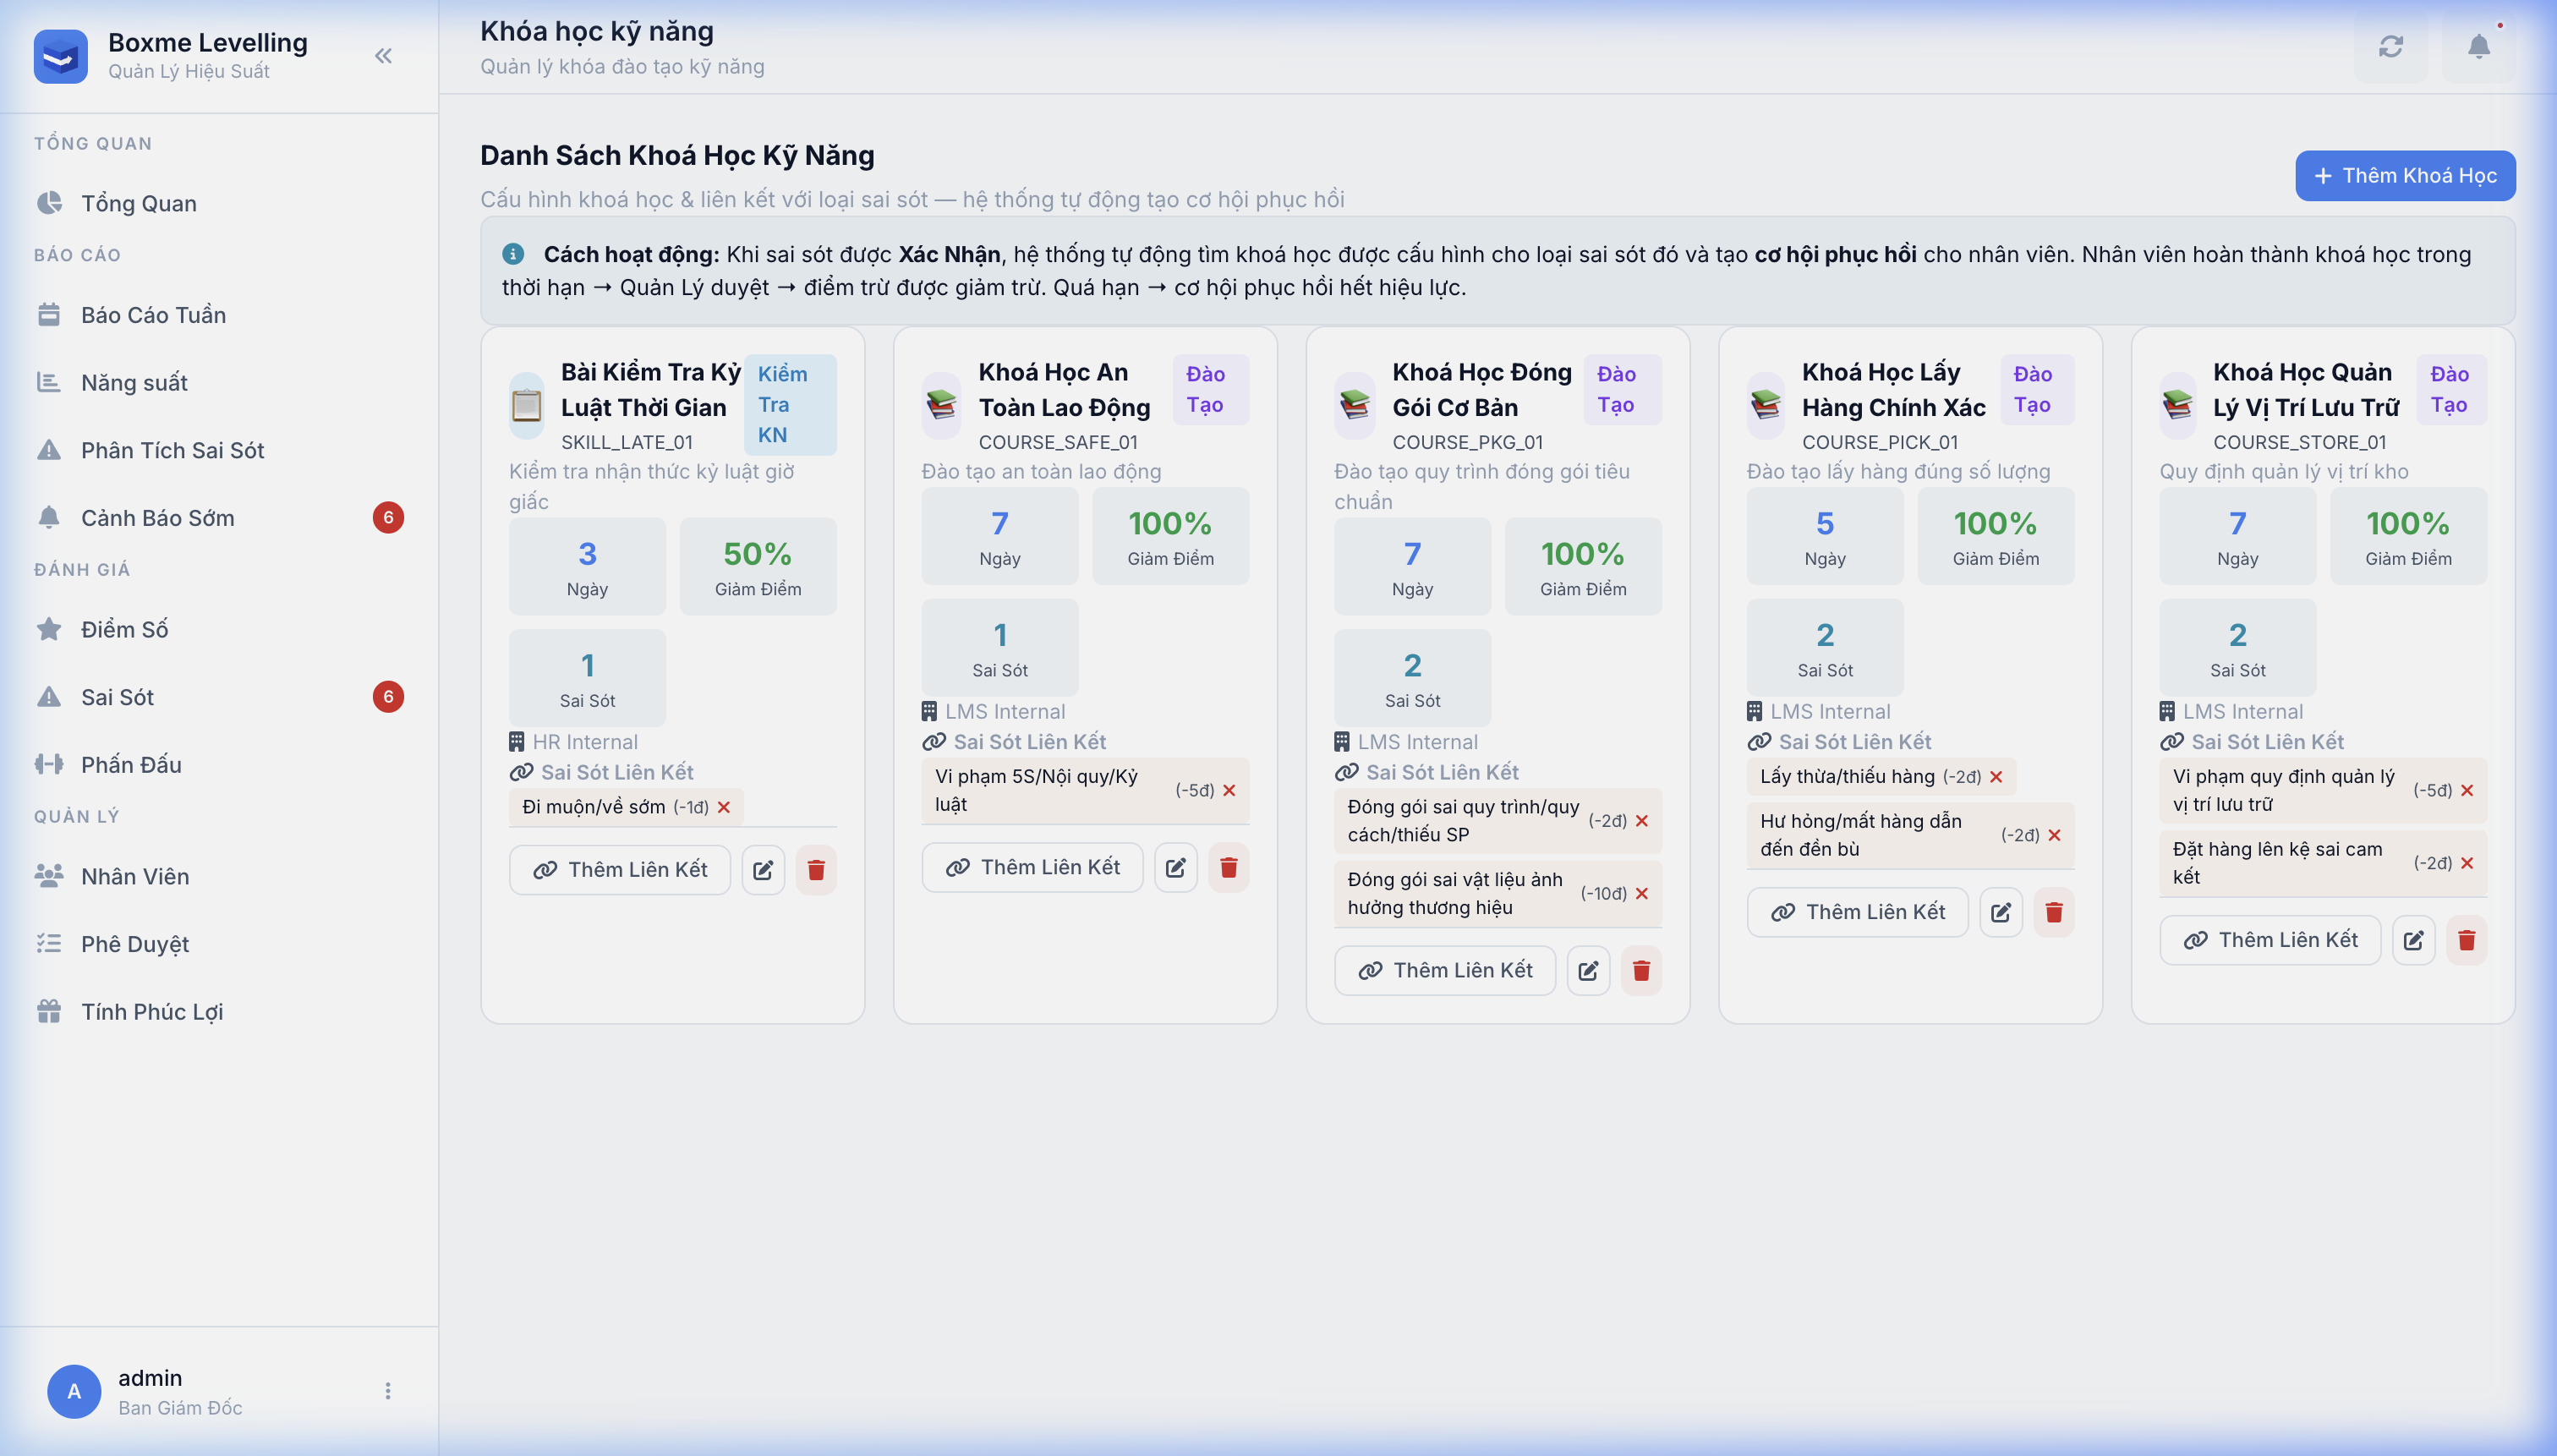Remove Đóng gói sai vật liệu link tag

(x=1642, y=894)
